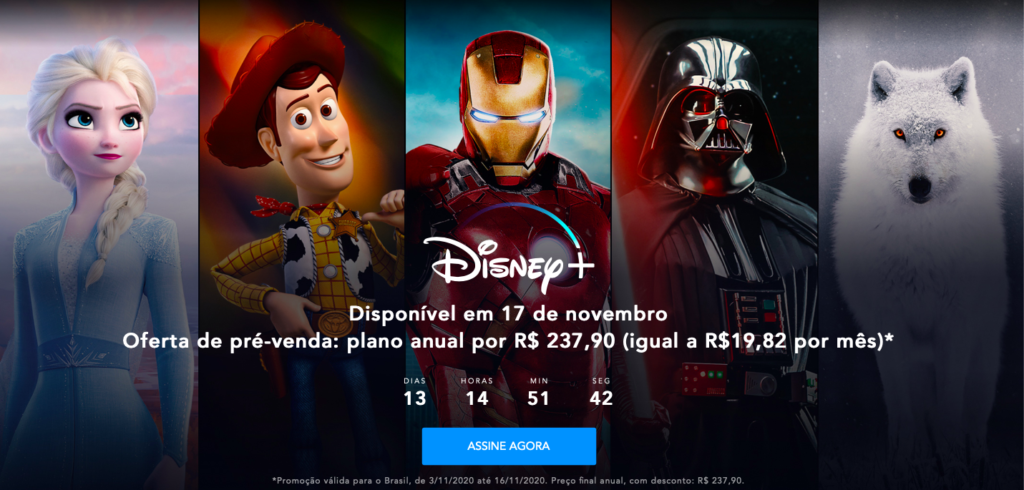Click the HORAS countdown value 14
This screenshot has width=1024, height=490.
[477, 398]
